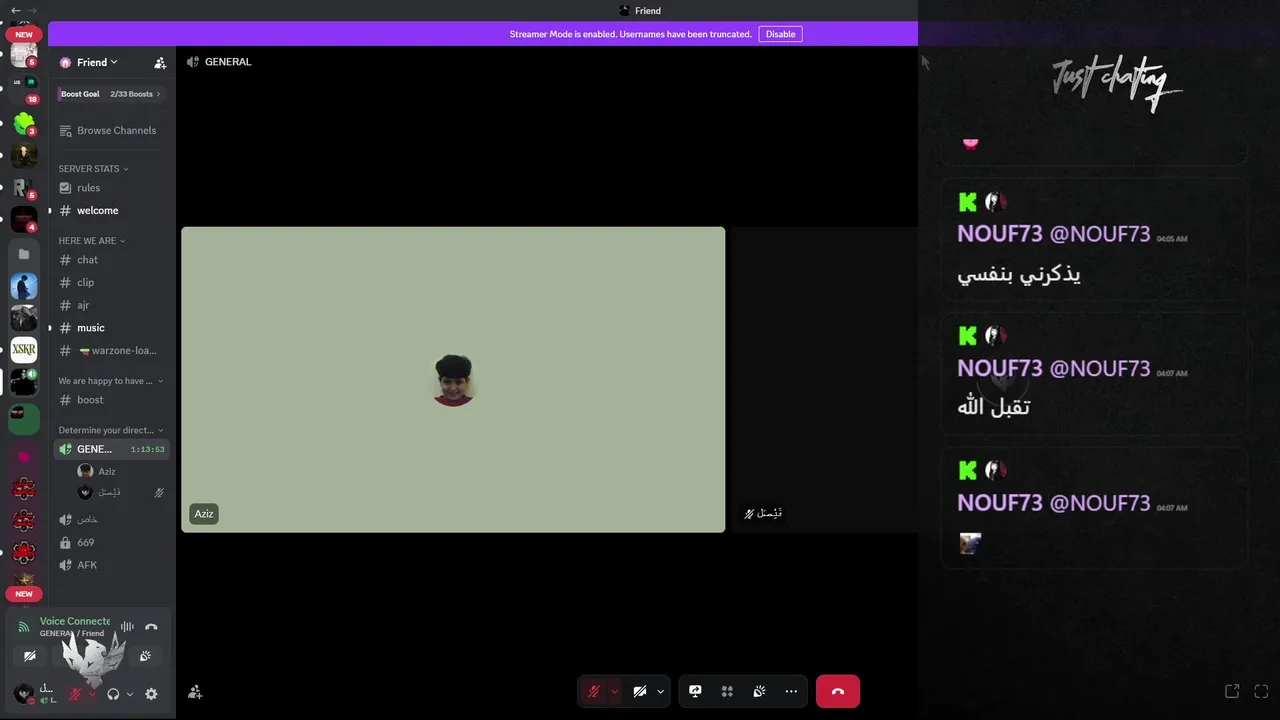Open output device options arrow beside headphones
The width and height of the screenshot is (1280, 720).
(130, 694)
